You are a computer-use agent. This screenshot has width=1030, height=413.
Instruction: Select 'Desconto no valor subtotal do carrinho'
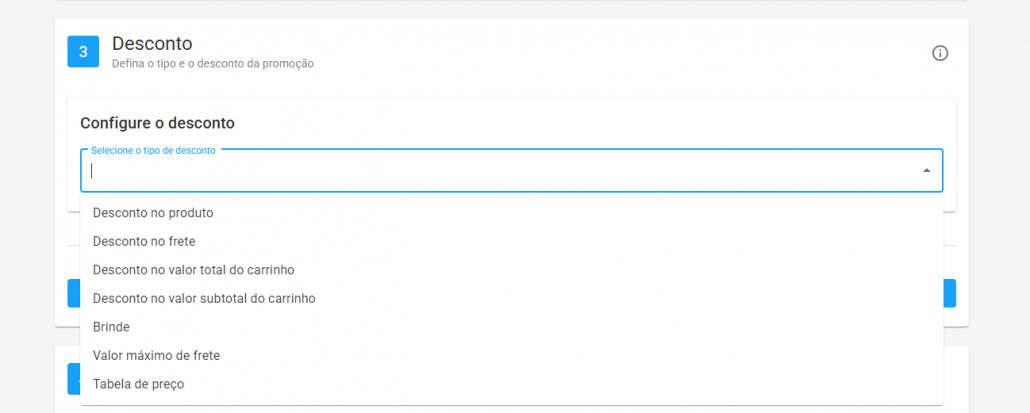[204, 298]
